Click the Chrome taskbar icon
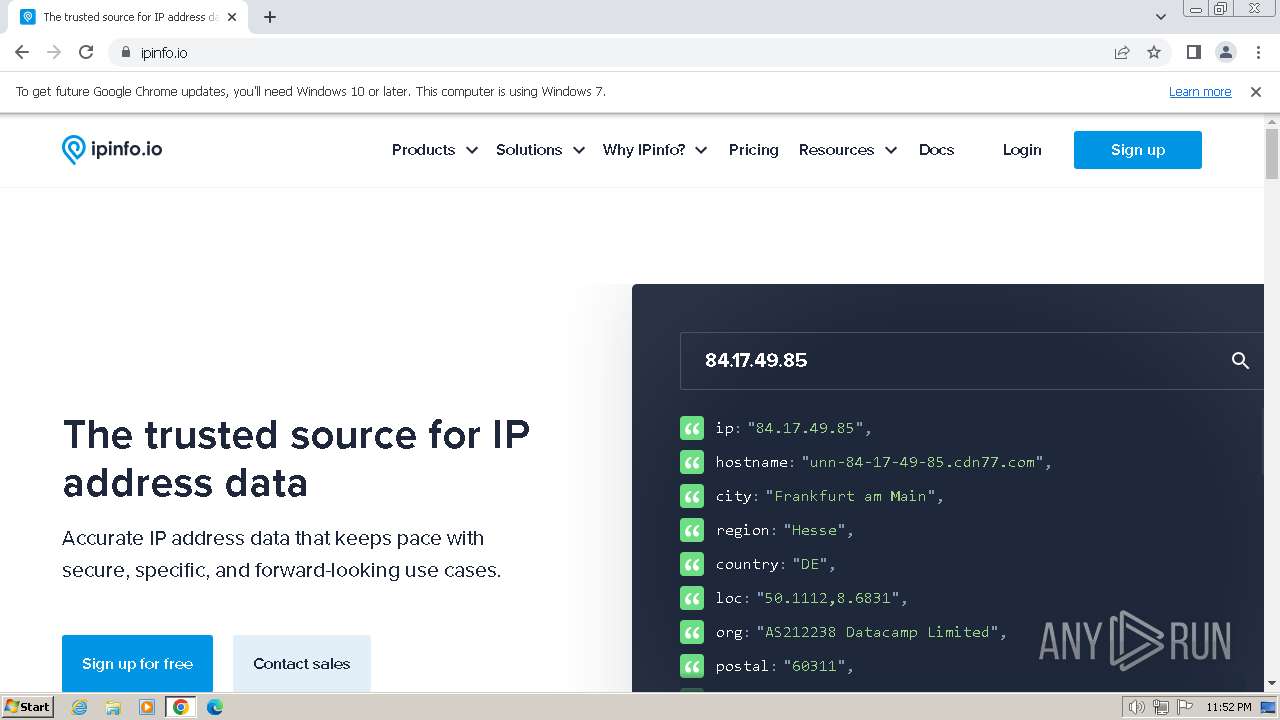Image resolution: width=1280 pixels, height=720 pixels. (181, 707)
